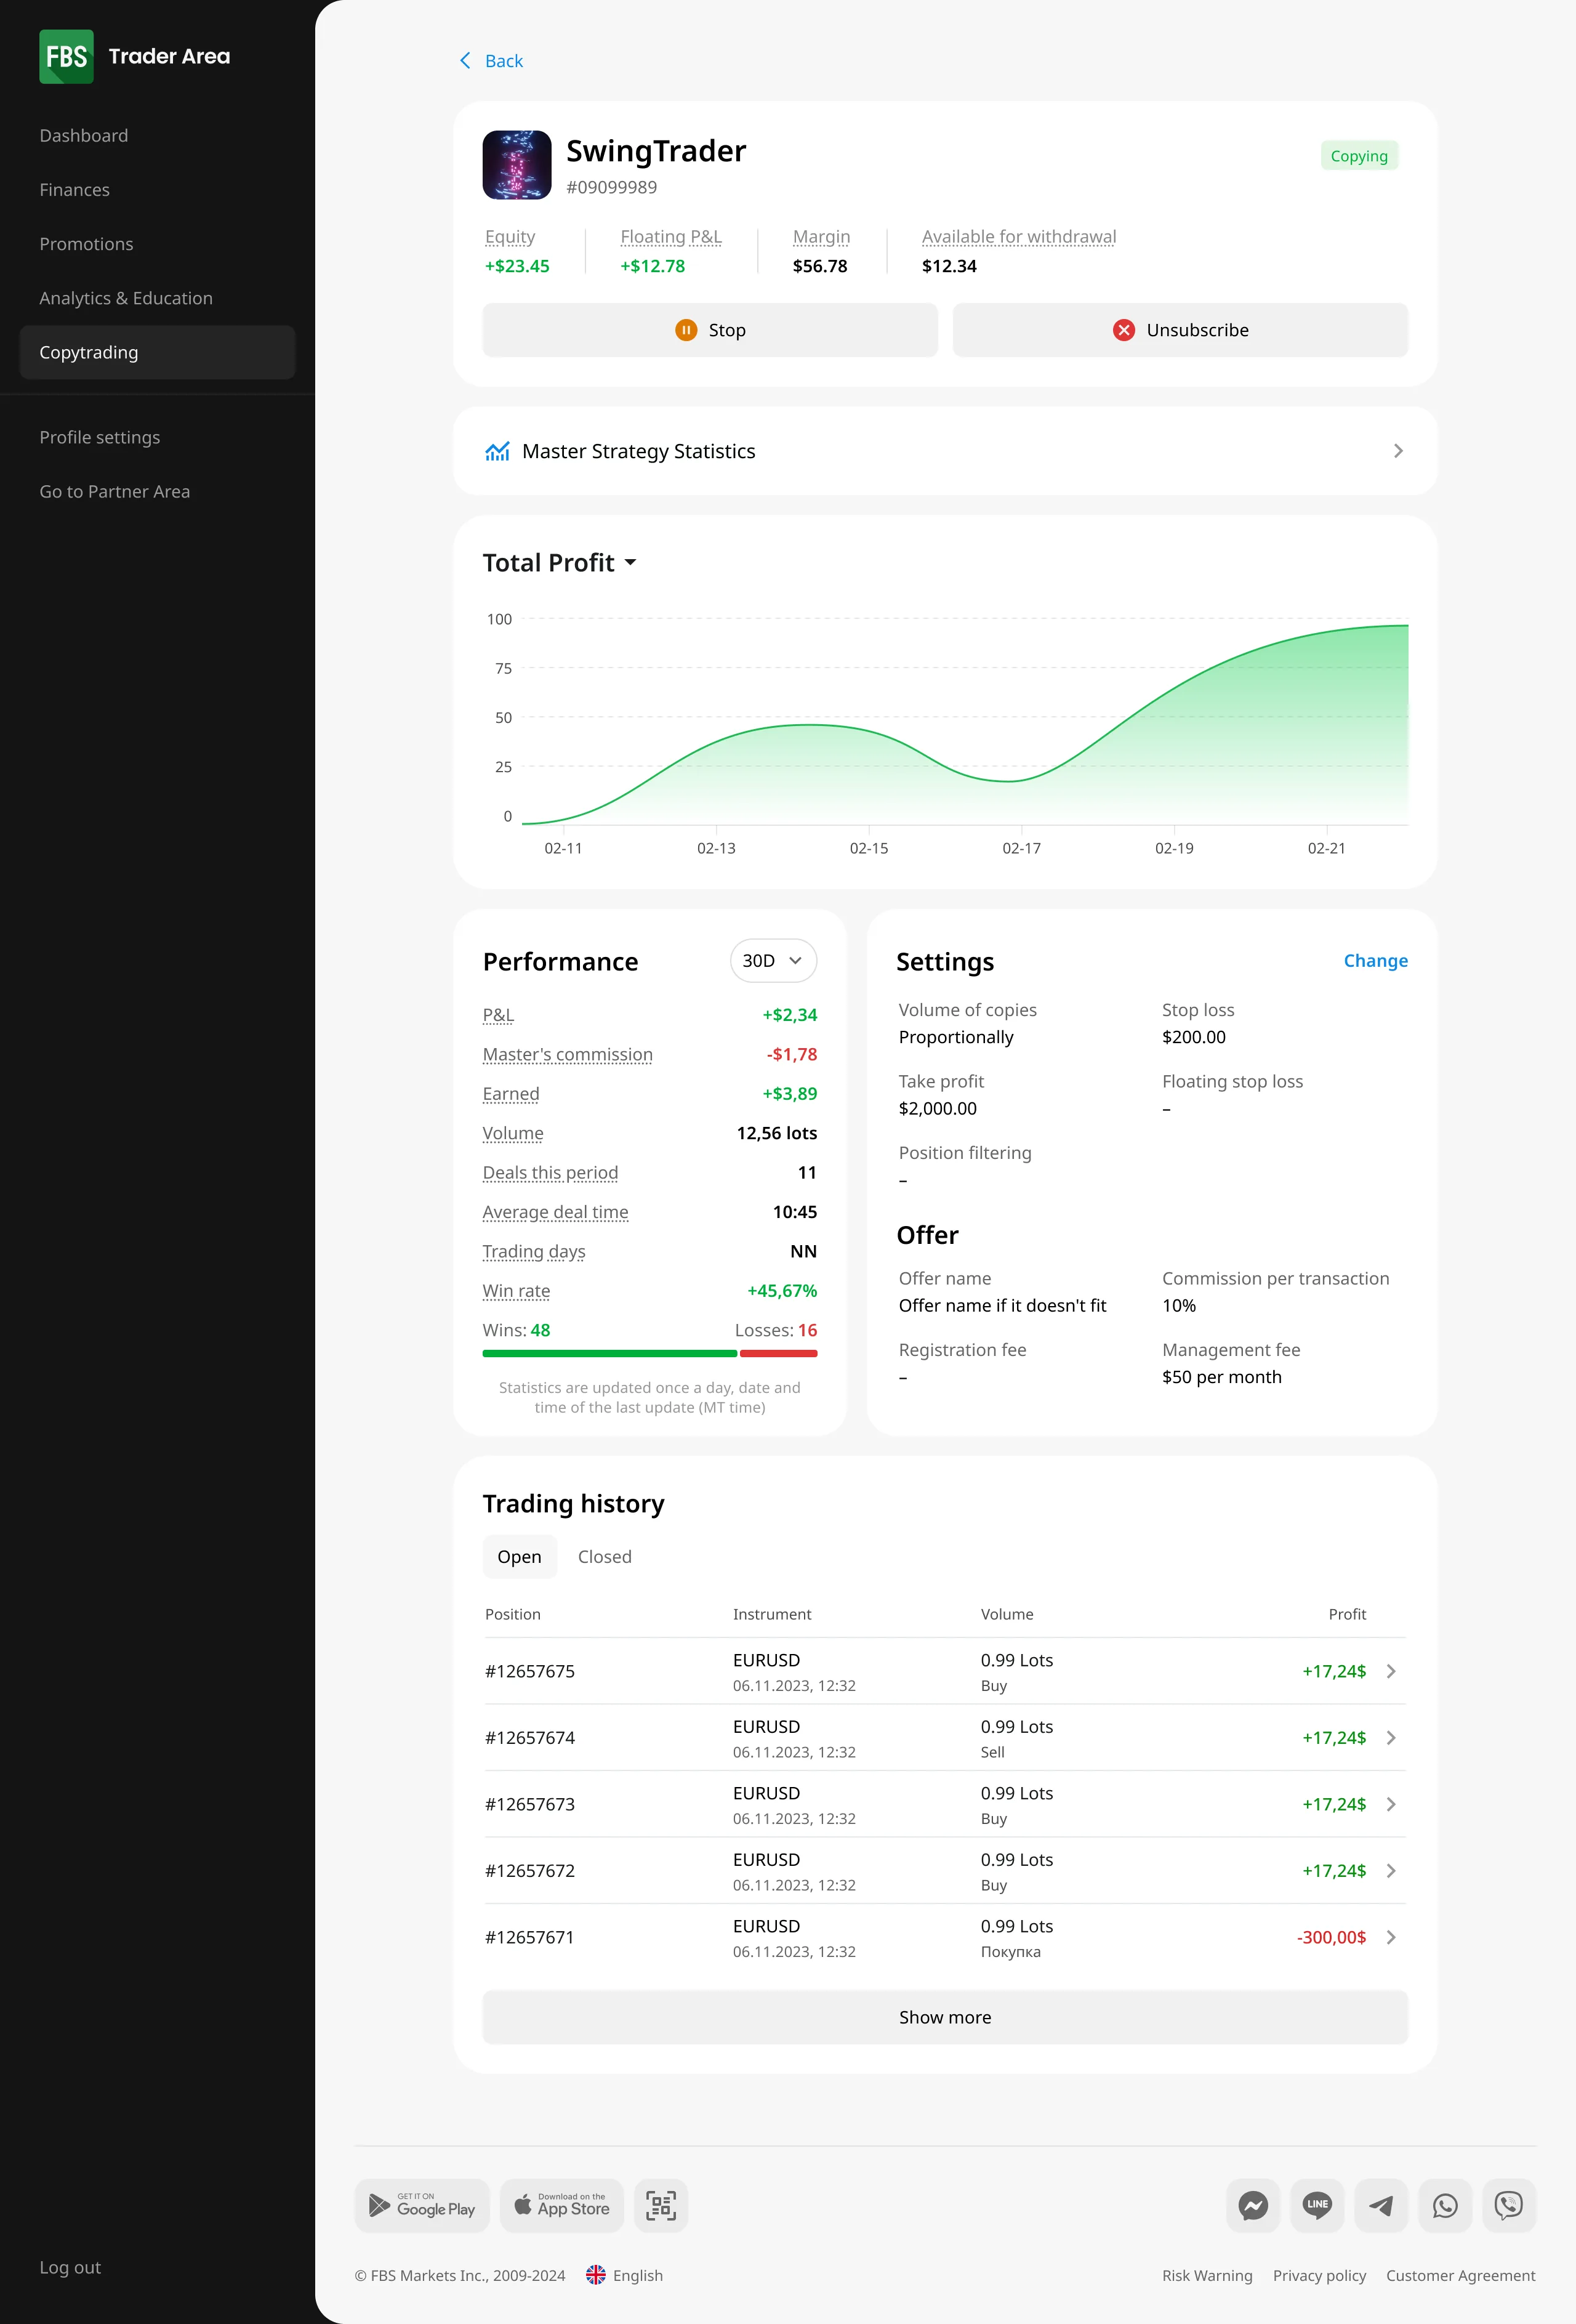The image size is (1576, 2324).
Task: Go to Finances section
Action: pos(75,190)
